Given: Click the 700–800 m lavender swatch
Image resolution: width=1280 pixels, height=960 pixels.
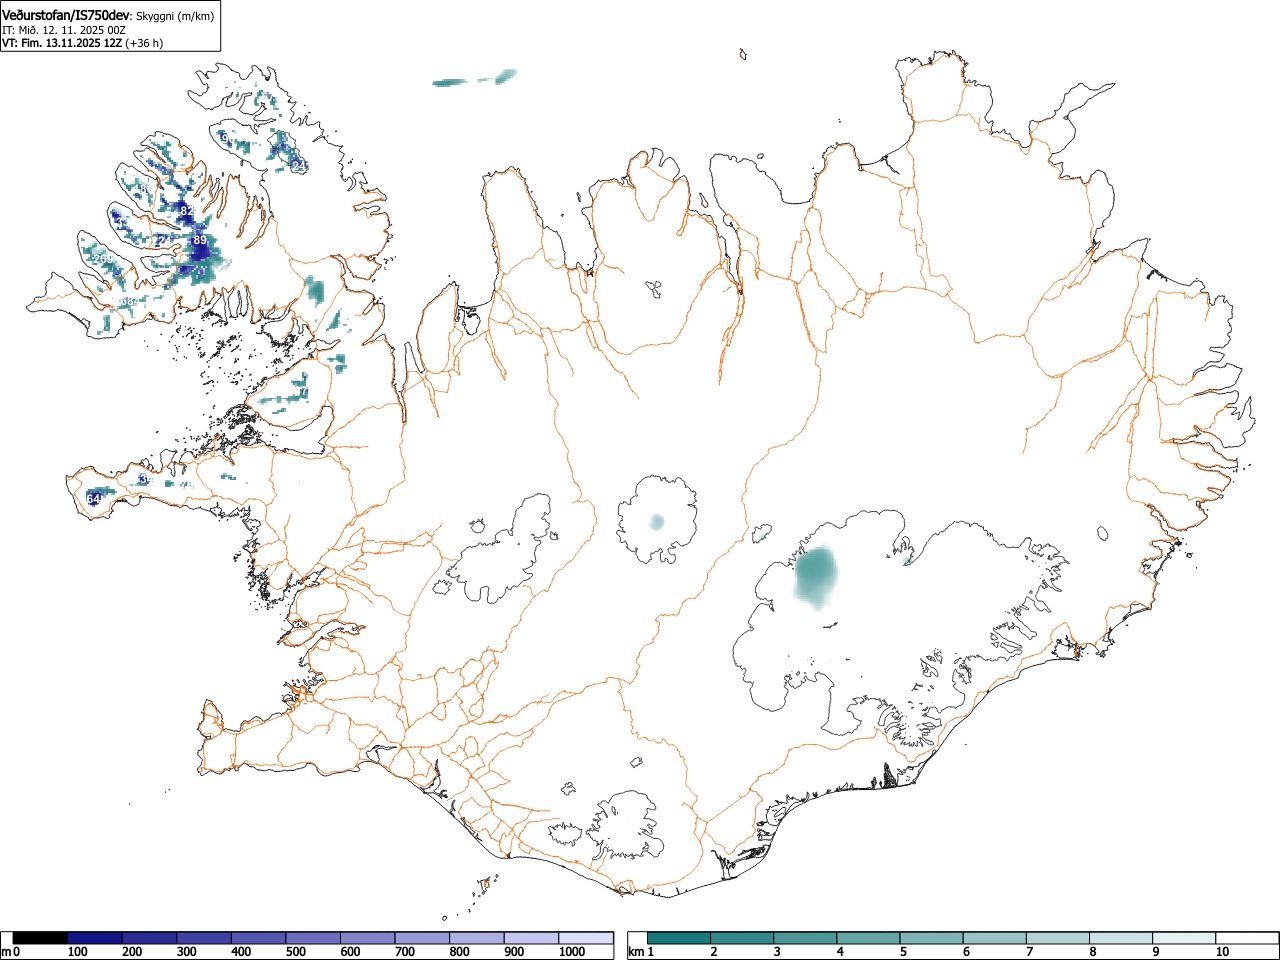Looking at the screenshot, I should [422, 938].
